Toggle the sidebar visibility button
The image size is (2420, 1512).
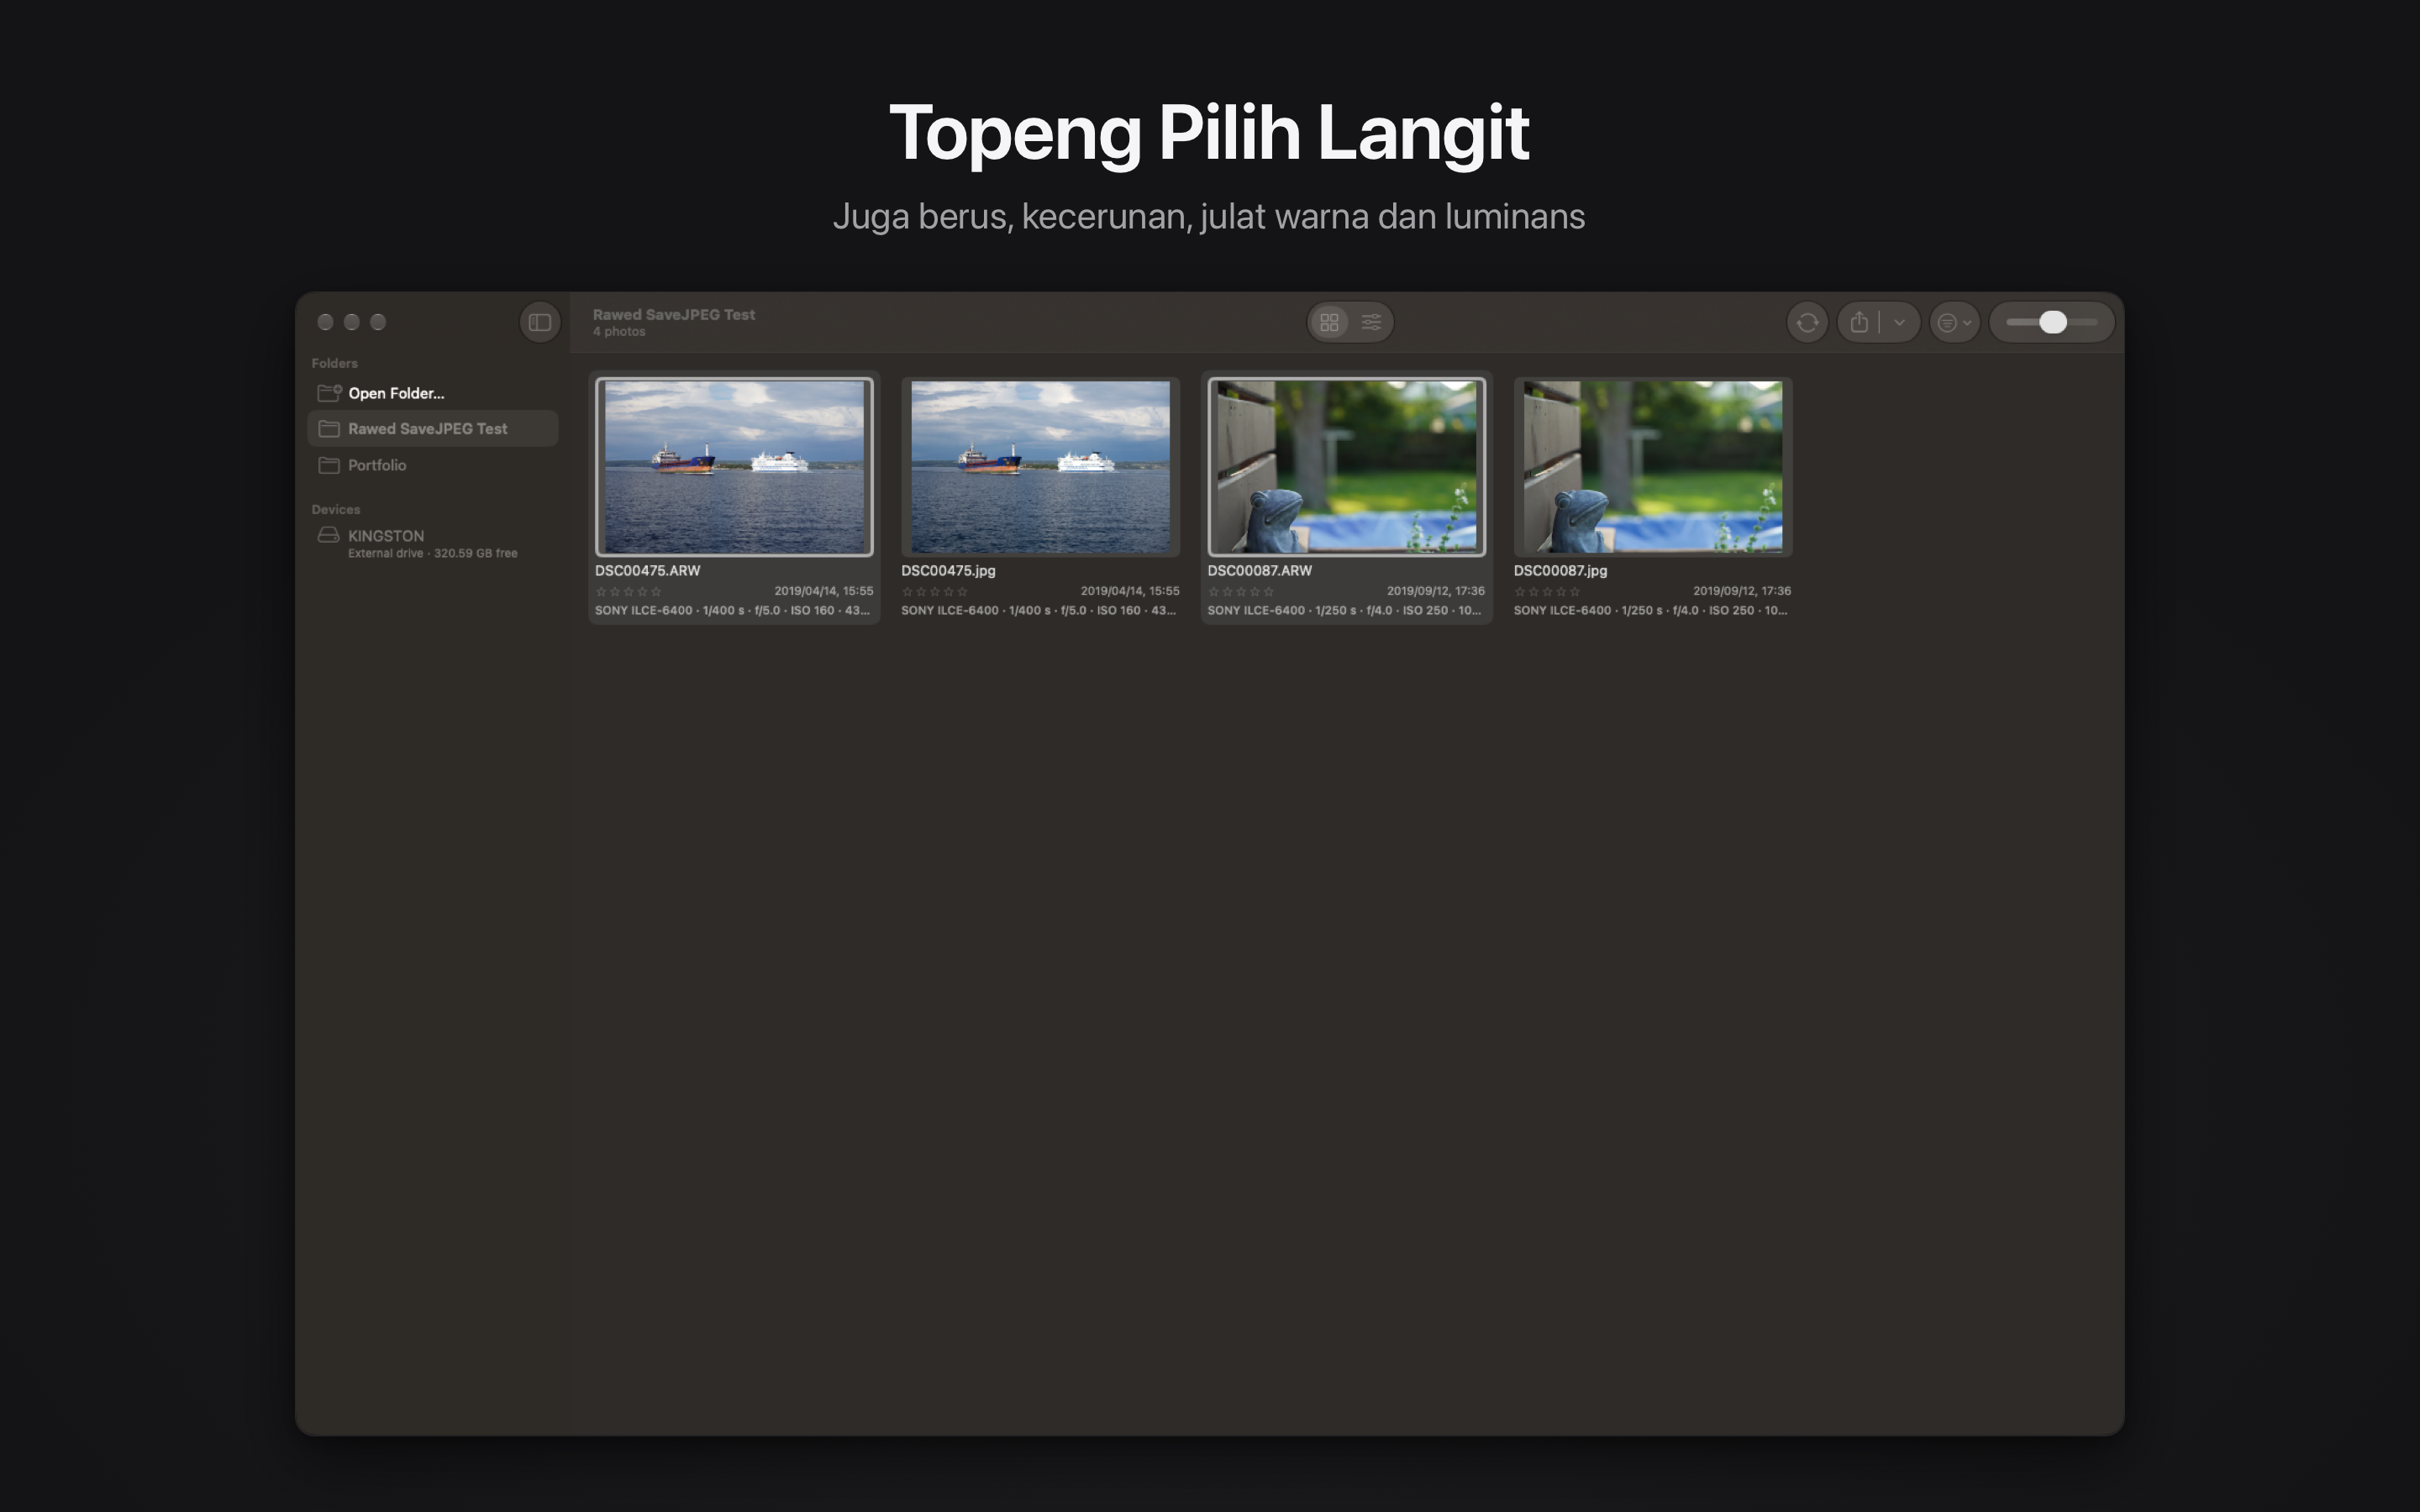(x=540, y=322)
